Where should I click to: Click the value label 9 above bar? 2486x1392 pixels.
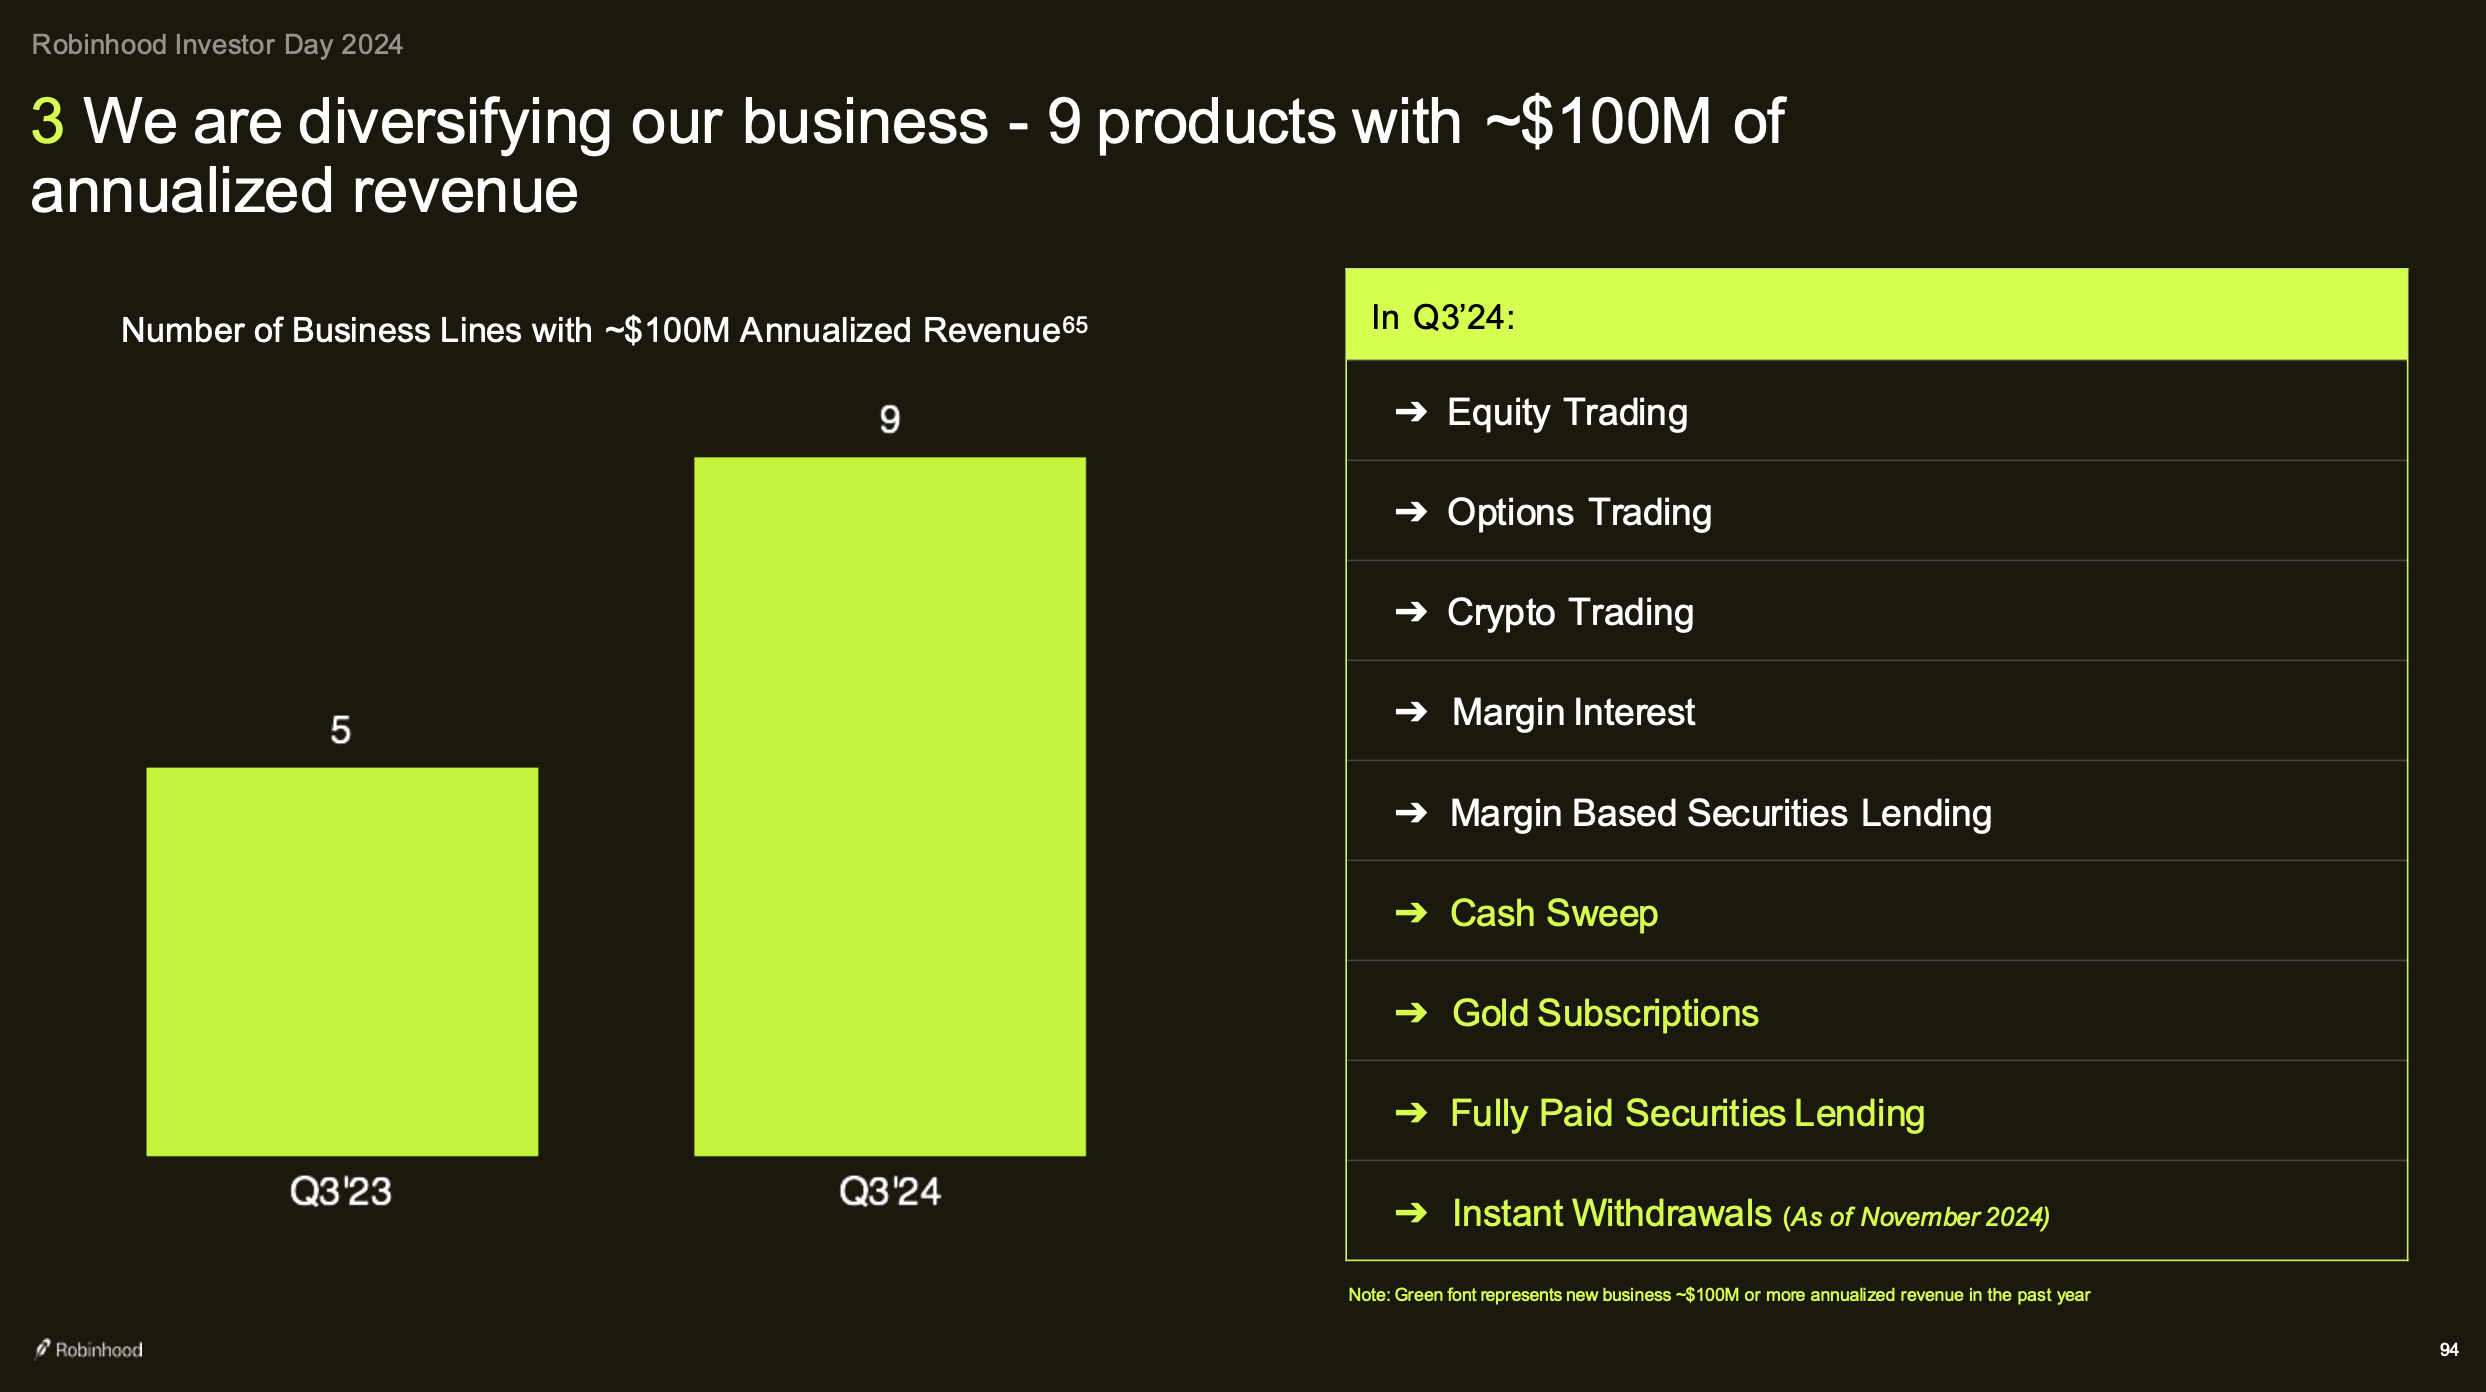point(890,419)
